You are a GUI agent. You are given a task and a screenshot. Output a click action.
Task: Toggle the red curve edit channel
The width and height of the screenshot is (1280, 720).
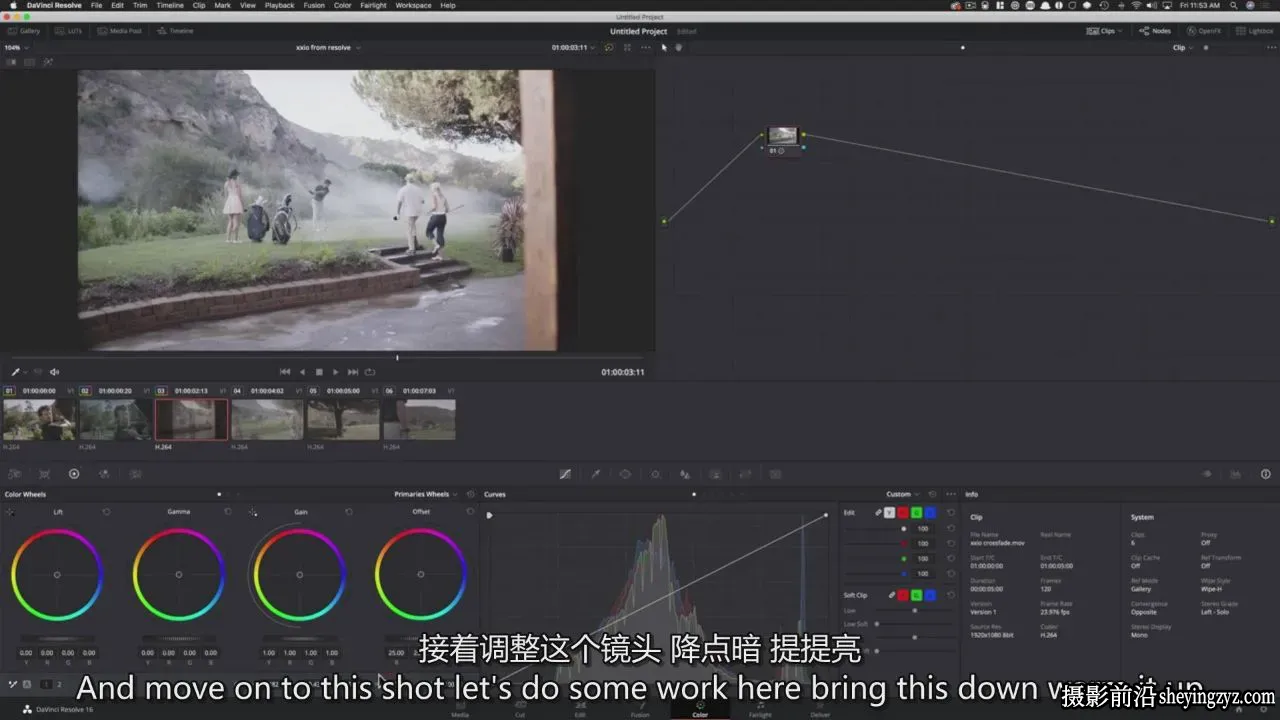pos(902,513)
